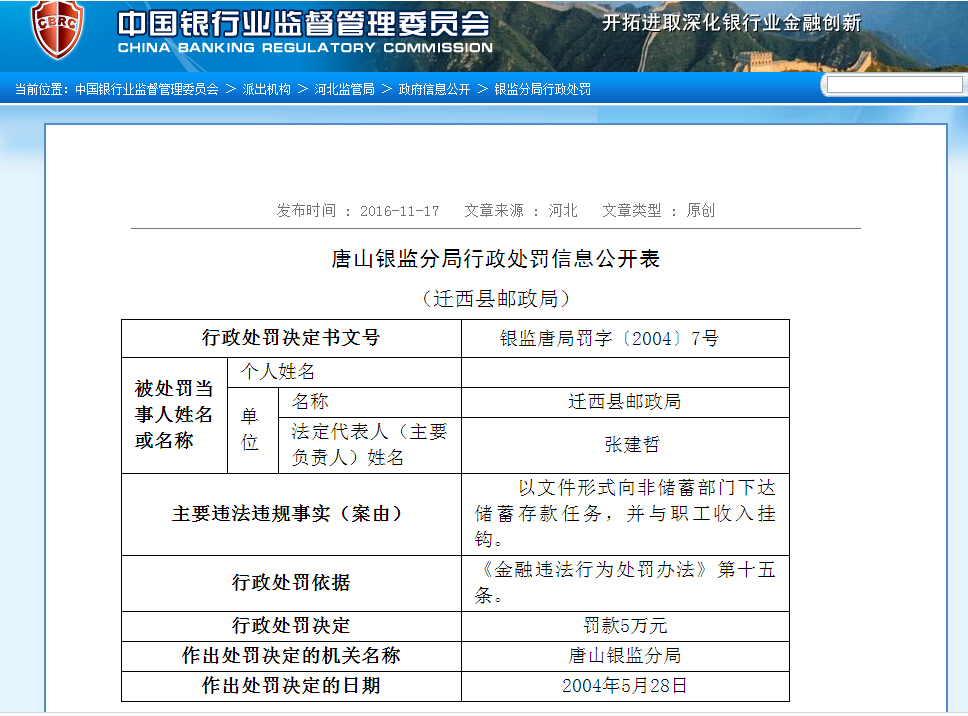Click label 发布时间

306,210
